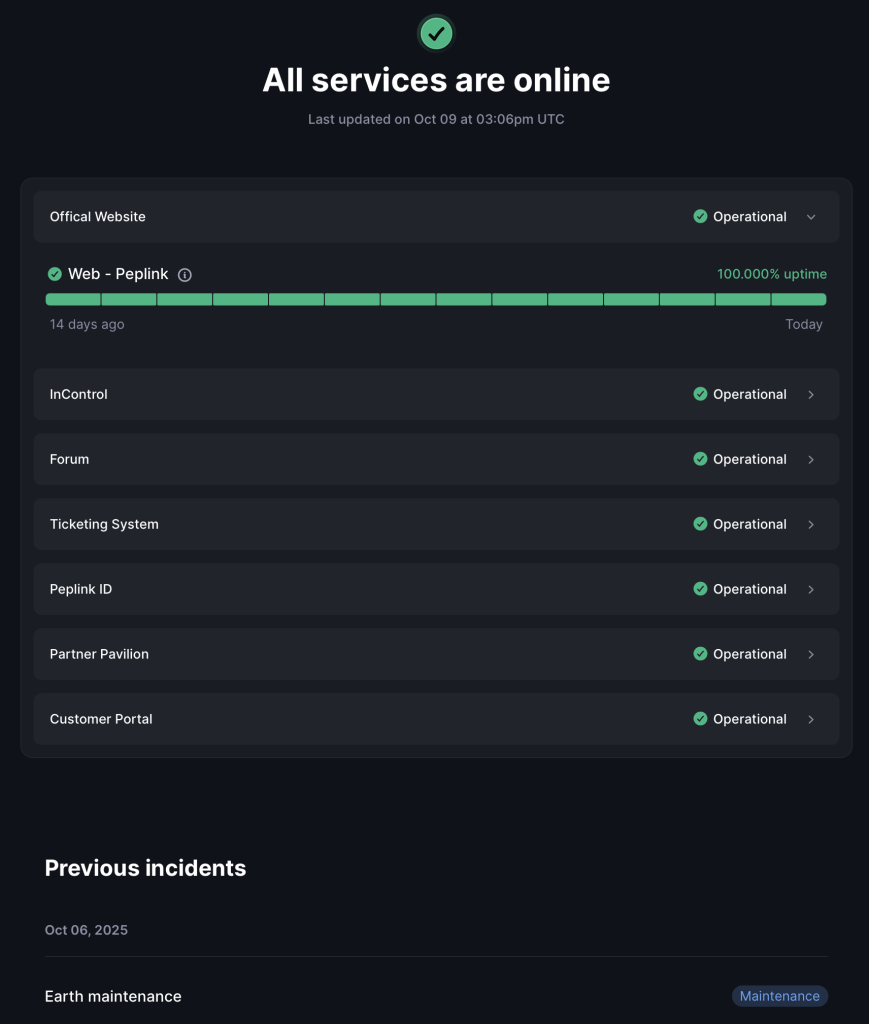This screenshot has width=869, height=1024.
Task: Click the Customer Portal row label
Action: [101, 719]
